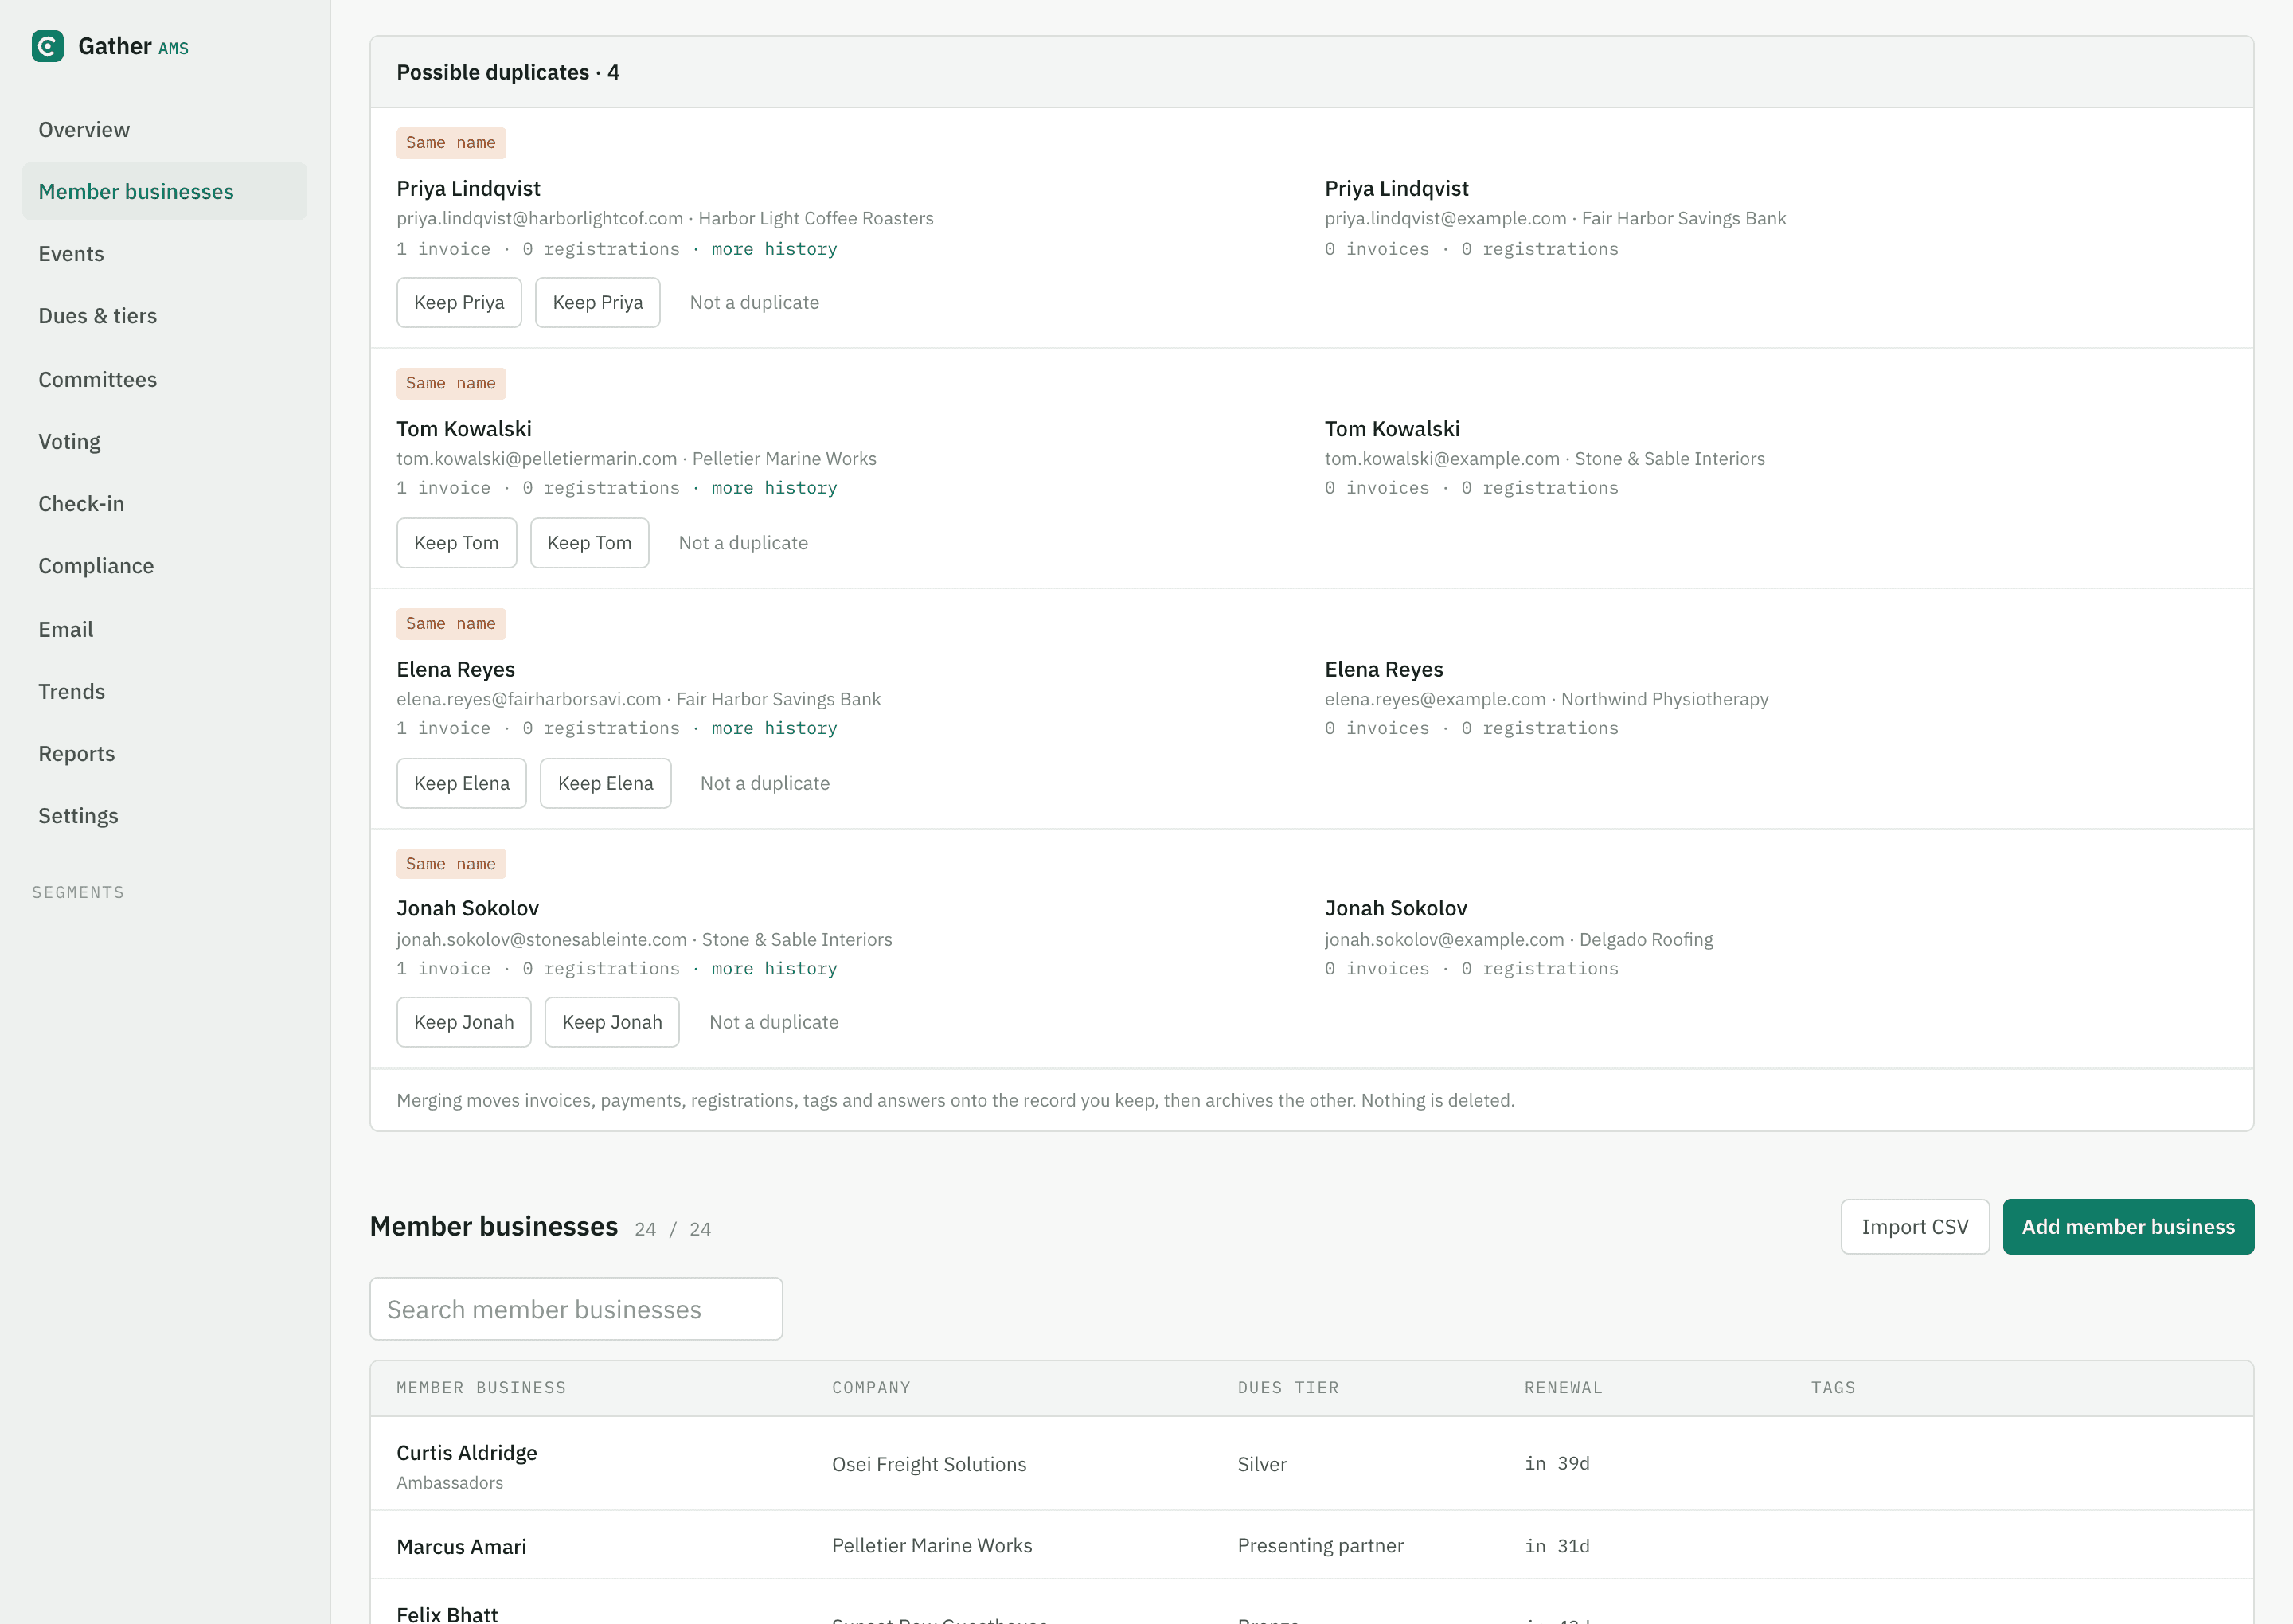Keep Tom from Pelletier Marine Works

[456, 543]
